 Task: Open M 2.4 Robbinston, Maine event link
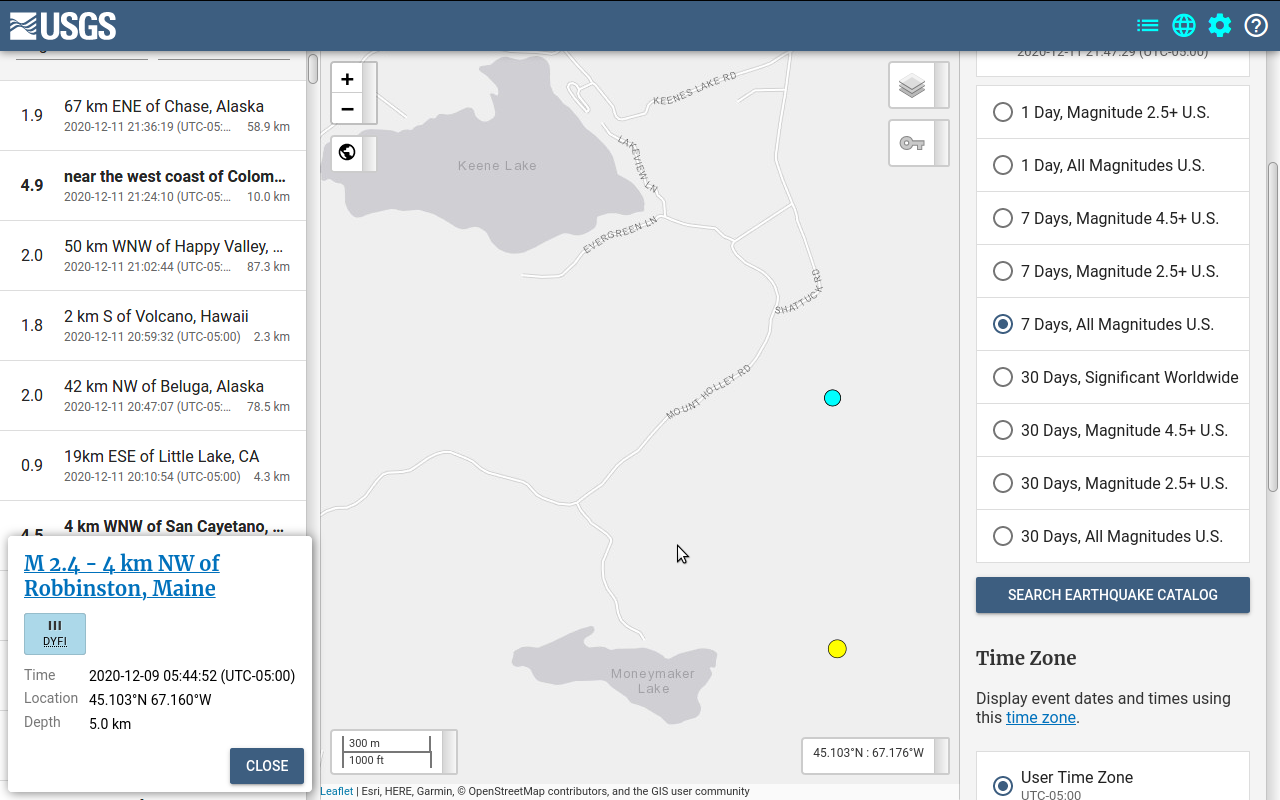(121, 576)
